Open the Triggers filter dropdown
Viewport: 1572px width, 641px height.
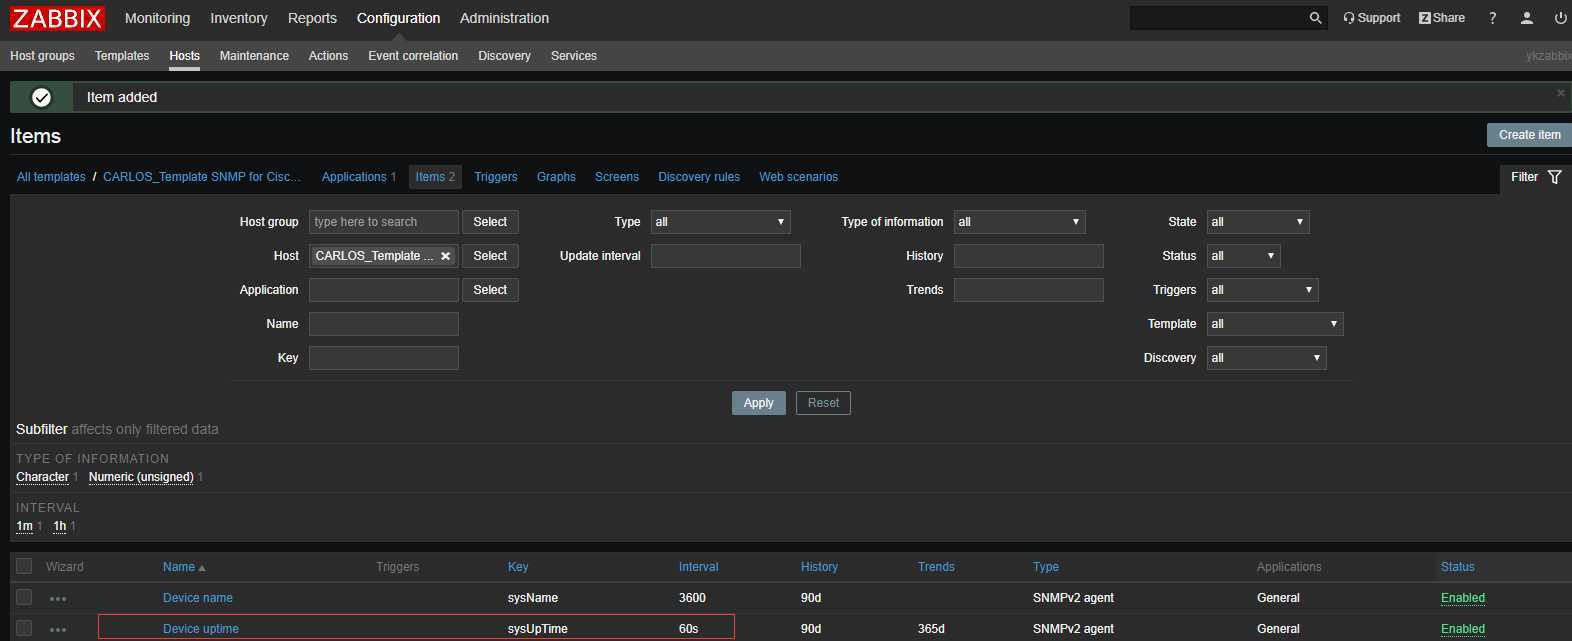1262,290
